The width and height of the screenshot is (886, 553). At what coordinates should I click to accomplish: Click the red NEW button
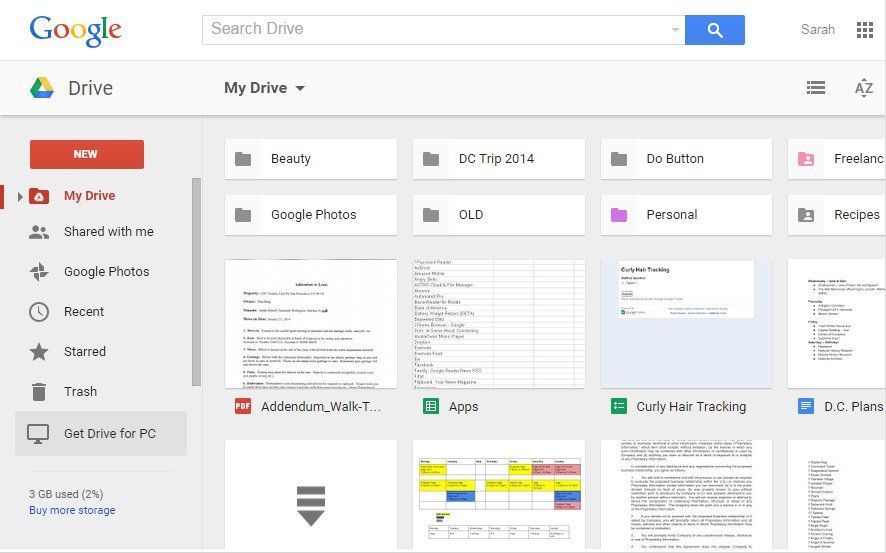pos(87,154)
